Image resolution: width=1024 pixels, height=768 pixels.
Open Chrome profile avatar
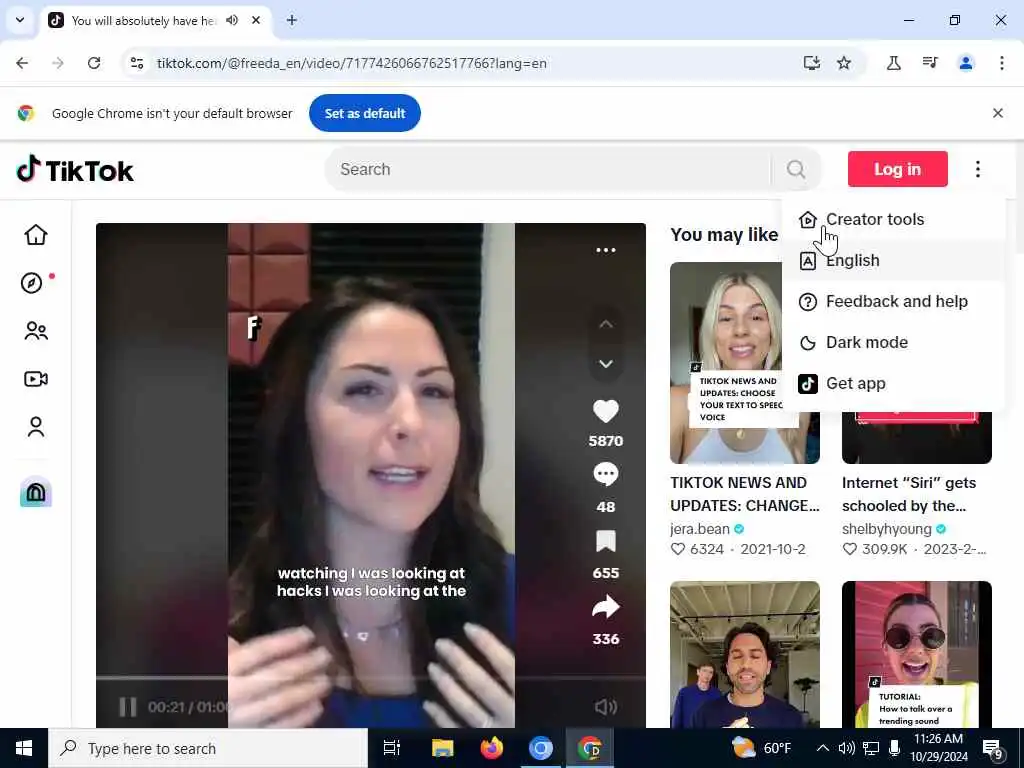[965, 63]
